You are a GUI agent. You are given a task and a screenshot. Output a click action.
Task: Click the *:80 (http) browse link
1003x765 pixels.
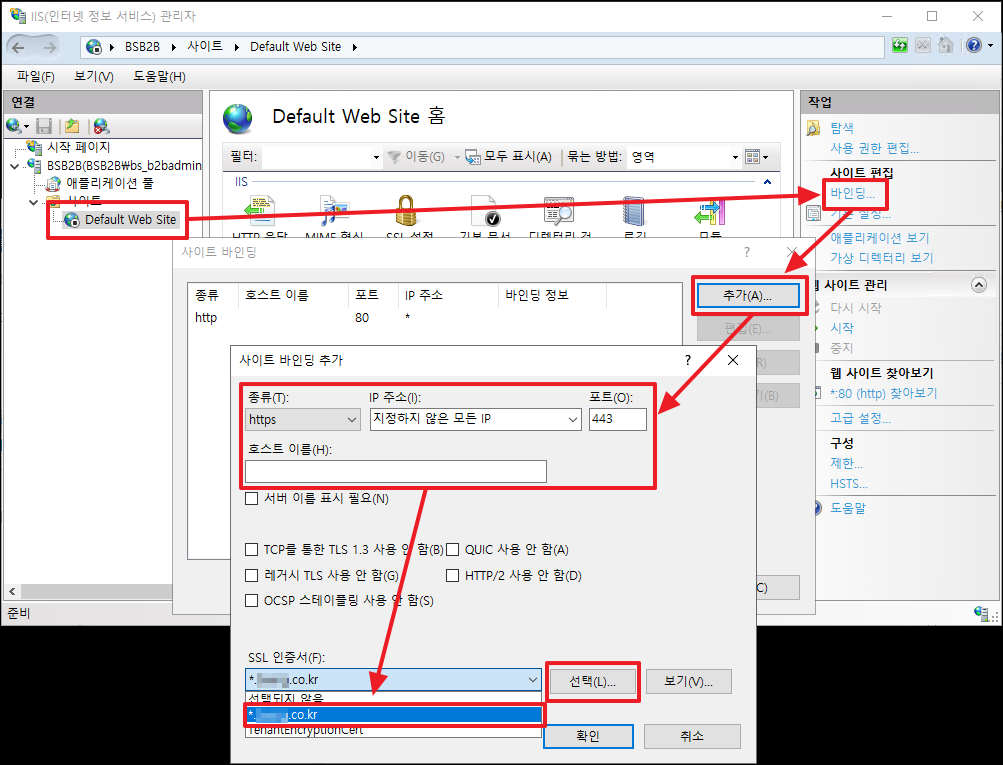[x=883, y=393]
